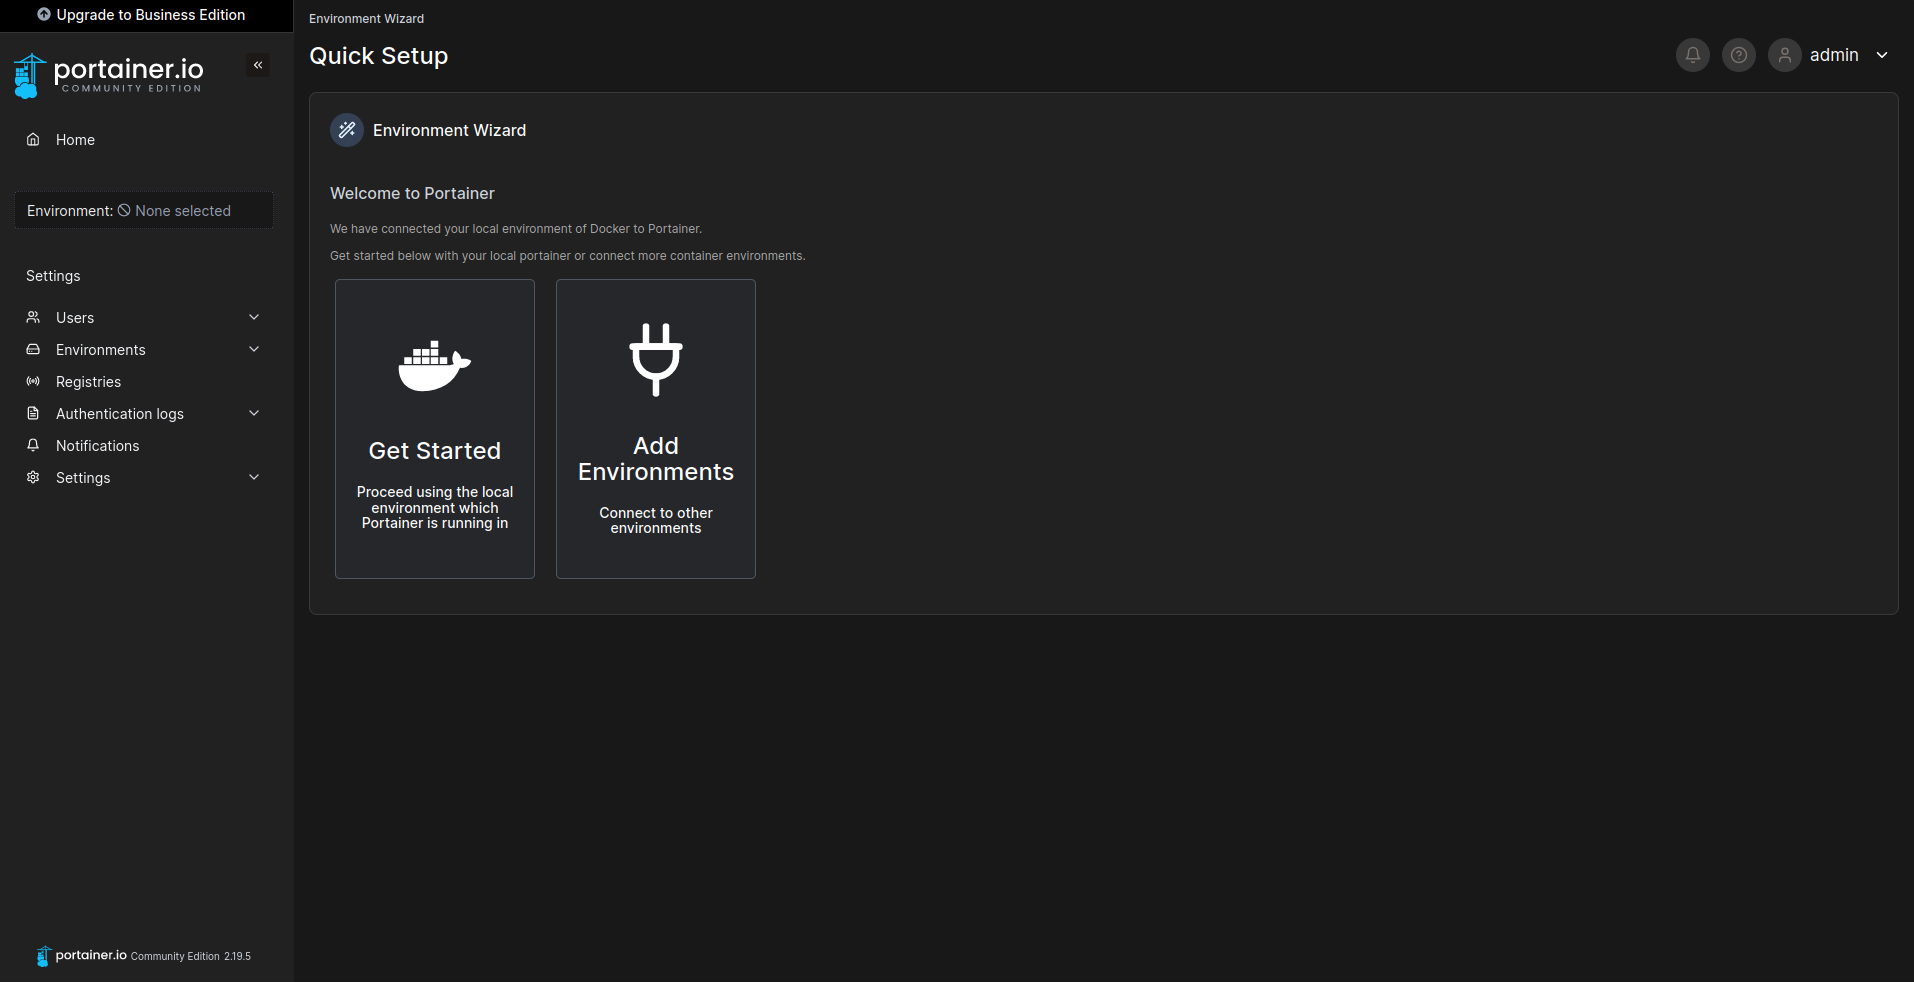Viewport: 1914px width, 982px height.
Task: Click the plug icon for environments
Action: tap(655, 359)
